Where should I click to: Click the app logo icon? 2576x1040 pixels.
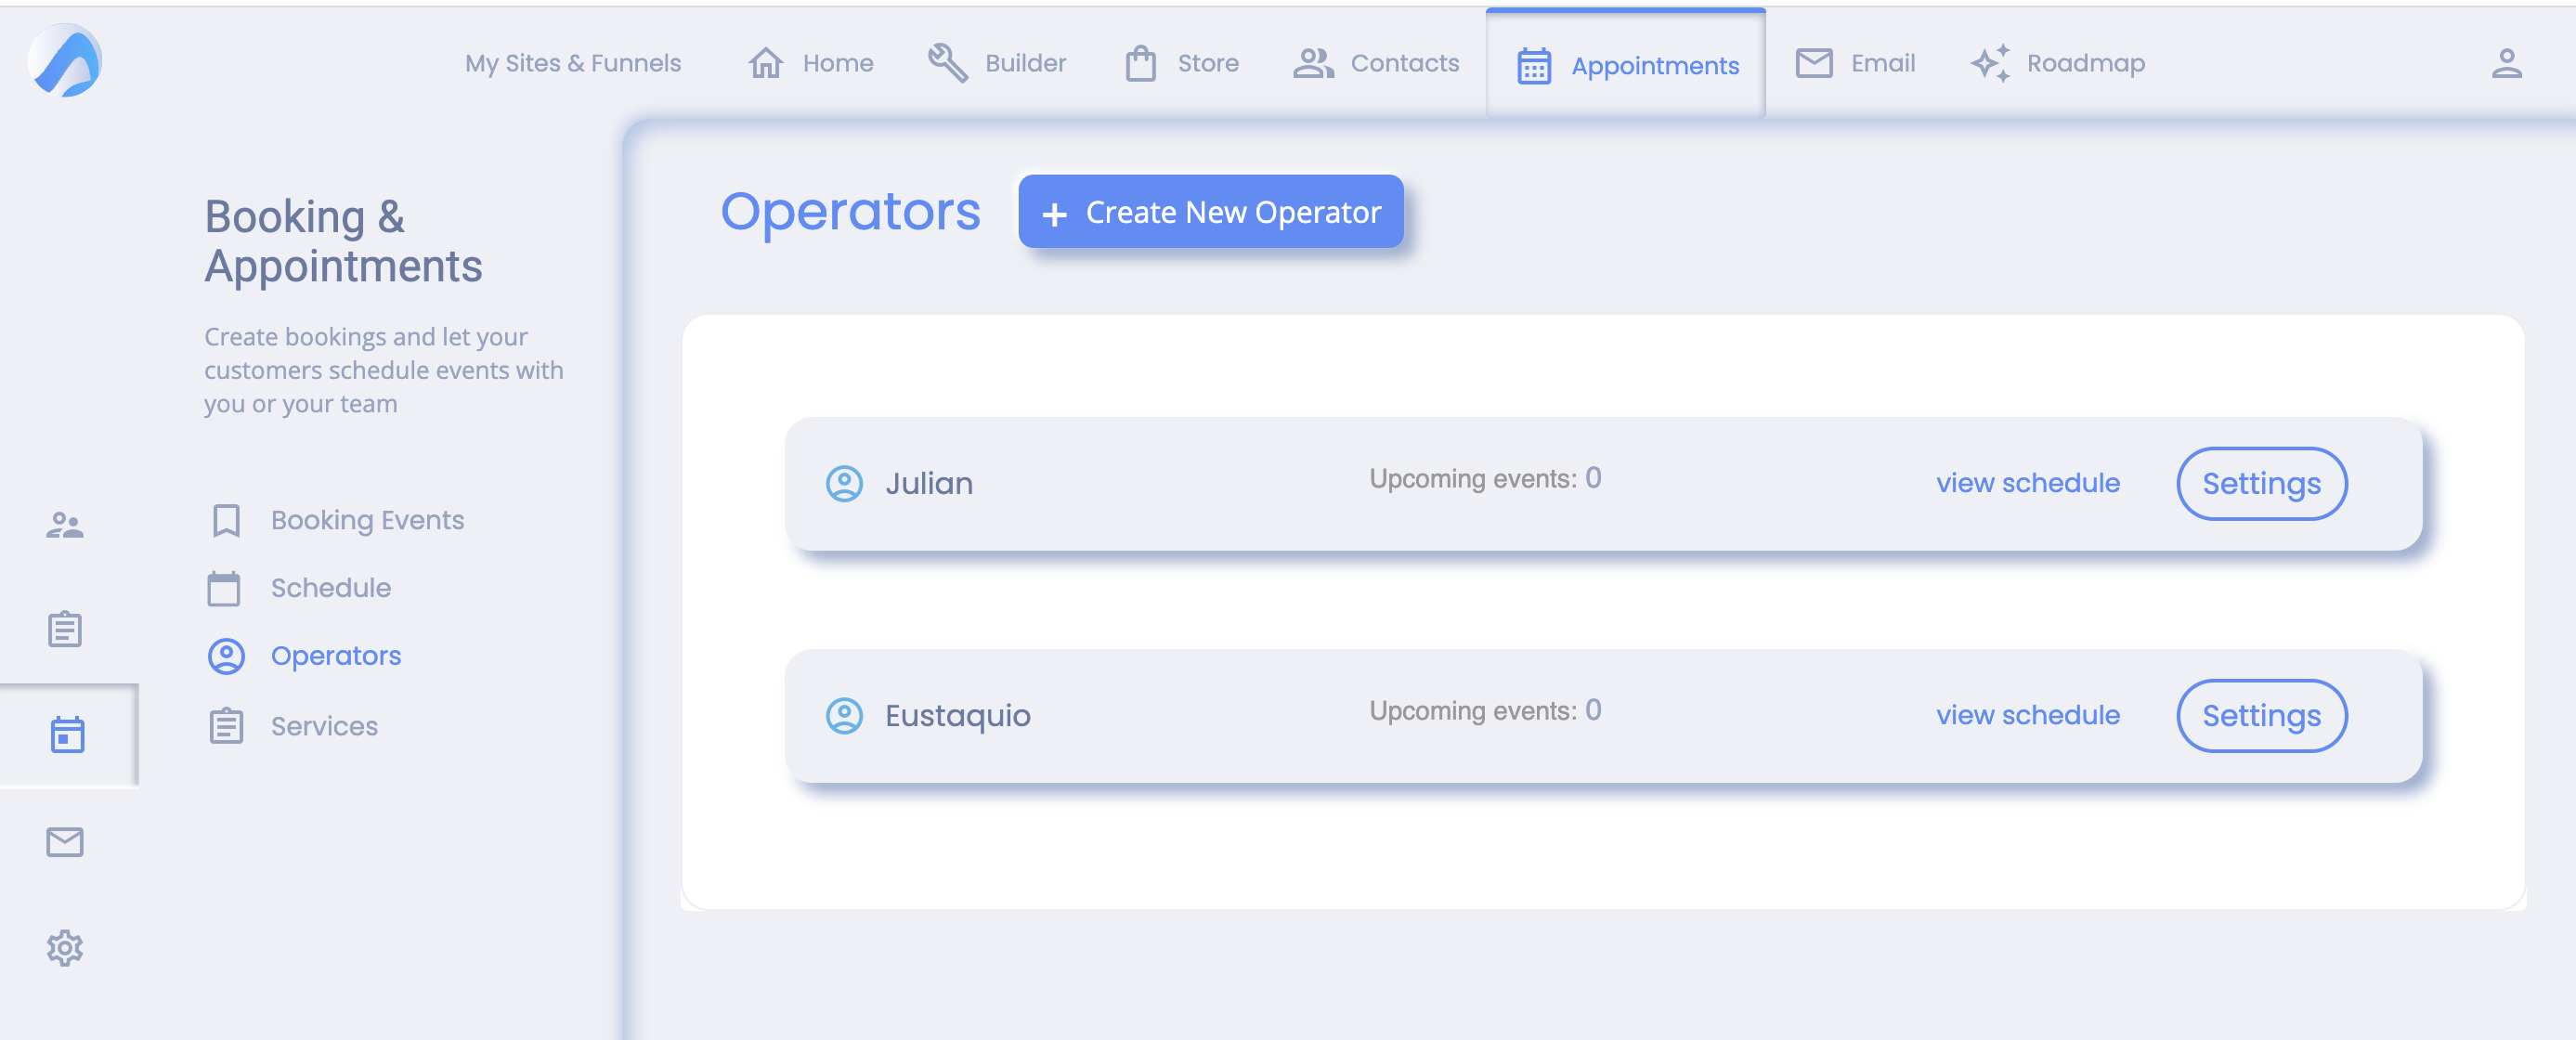[x=65, y=61]
